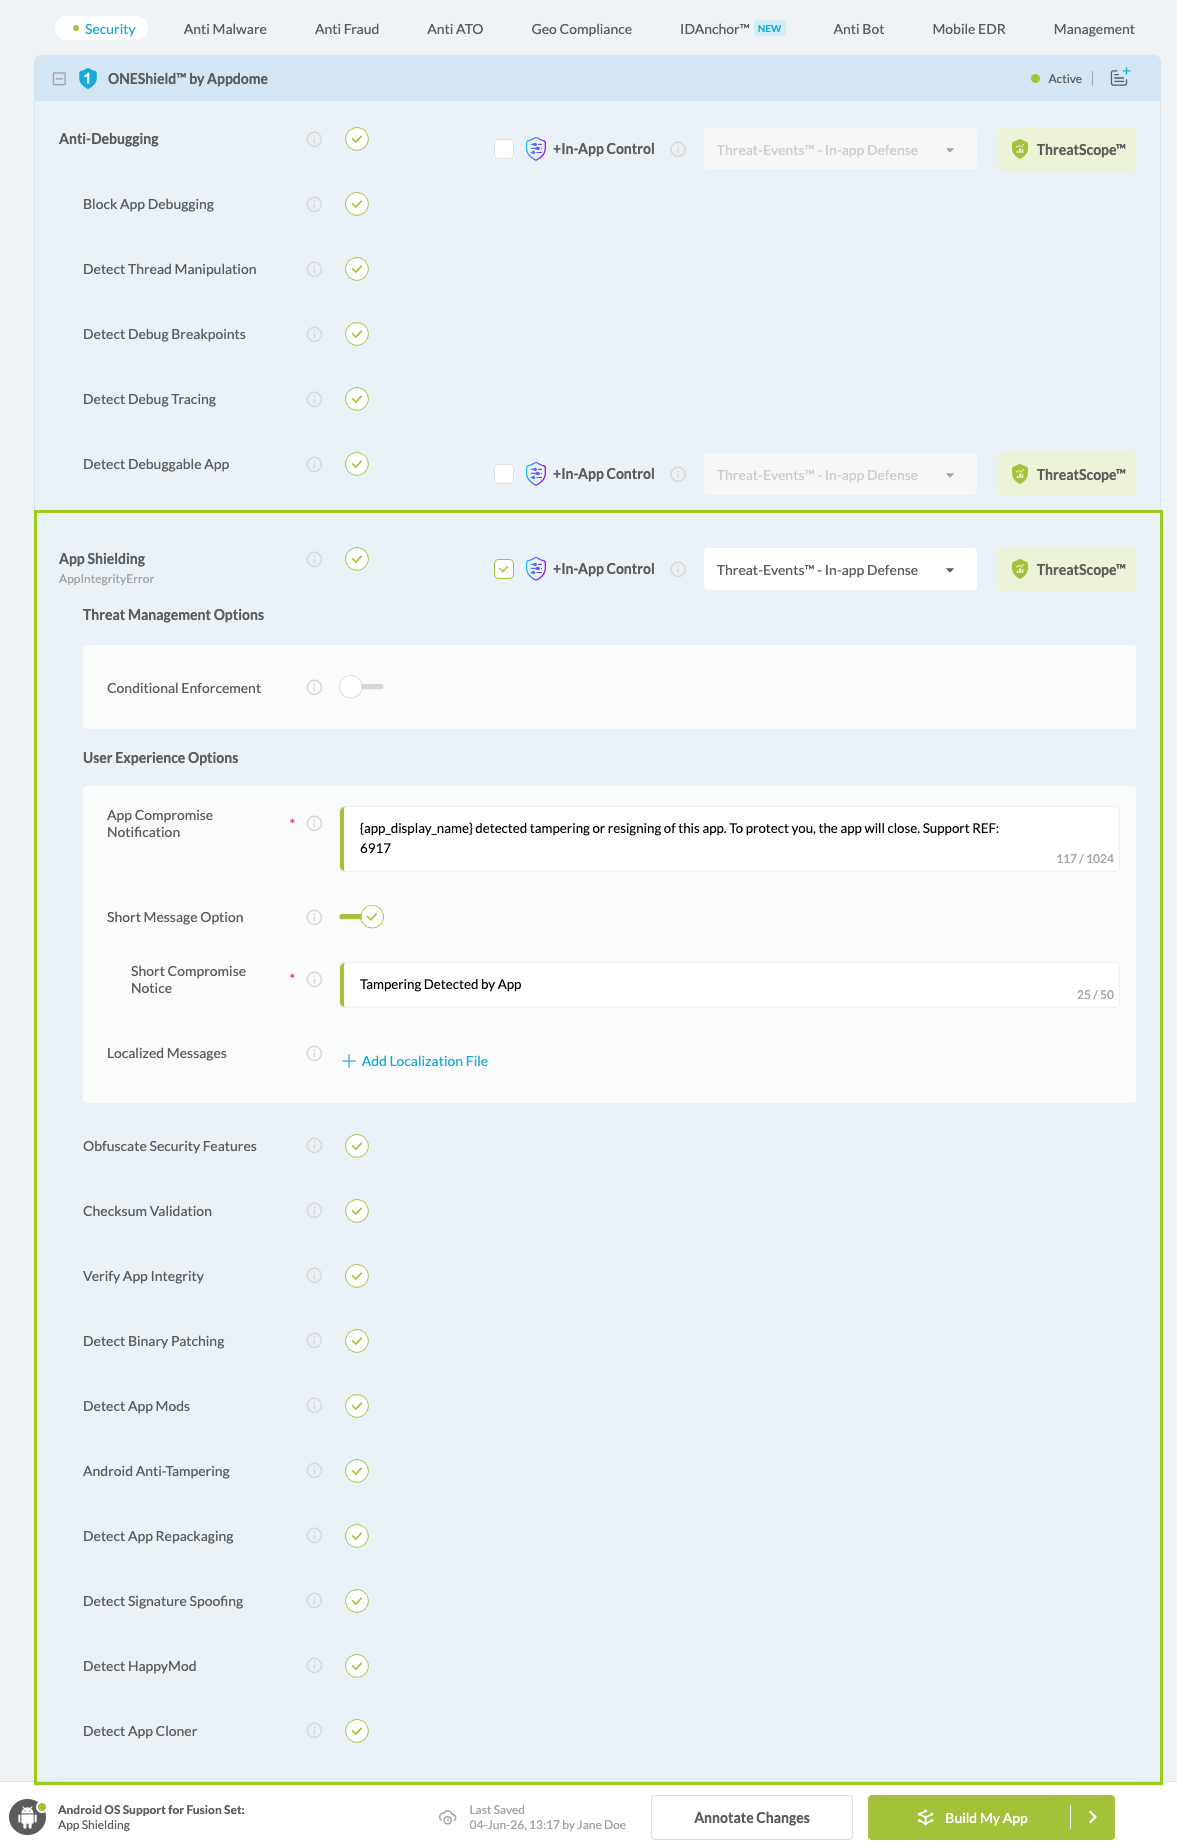This screenshot has height=1846, width=1177.
Task: Switch to the Anti ATO tab
Action: 455,29
